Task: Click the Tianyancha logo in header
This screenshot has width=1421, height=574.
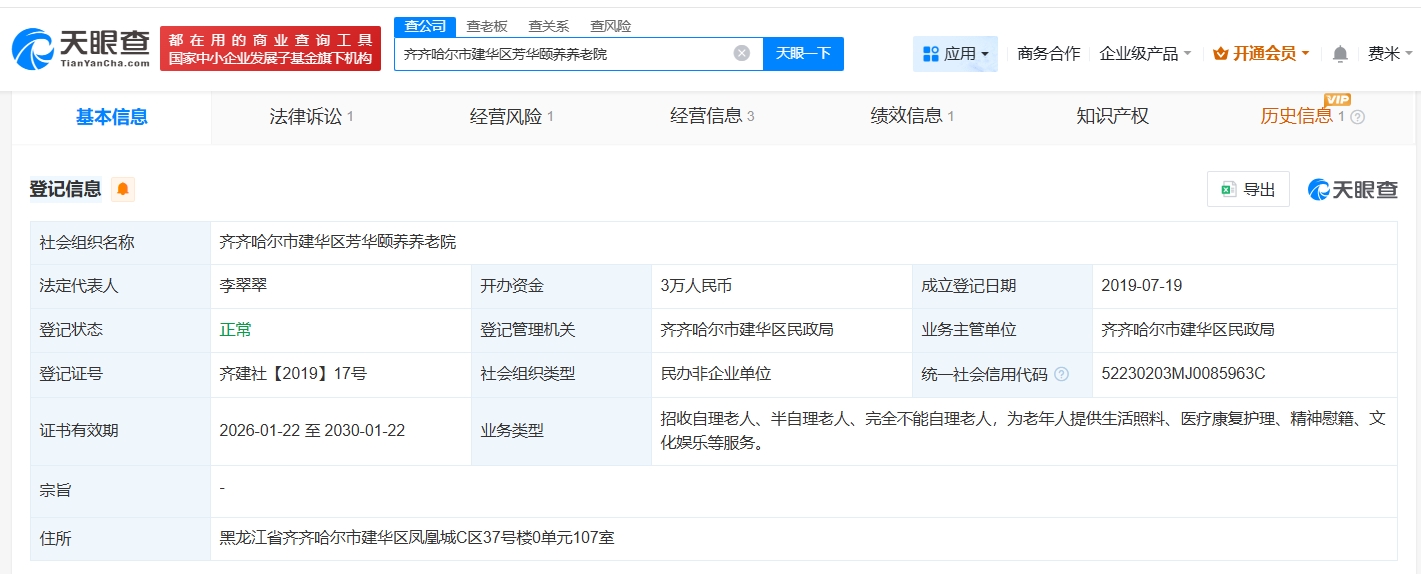Action: pyautogui.click(x=80, y=47)
